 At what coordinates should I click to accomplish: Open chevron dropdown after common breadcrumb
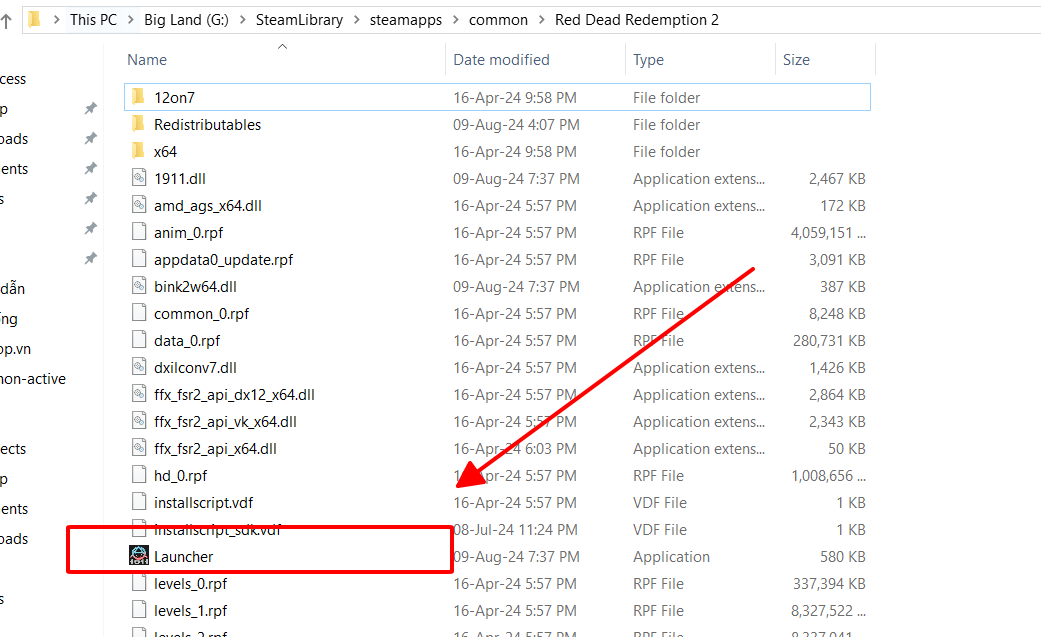[538, 20]
